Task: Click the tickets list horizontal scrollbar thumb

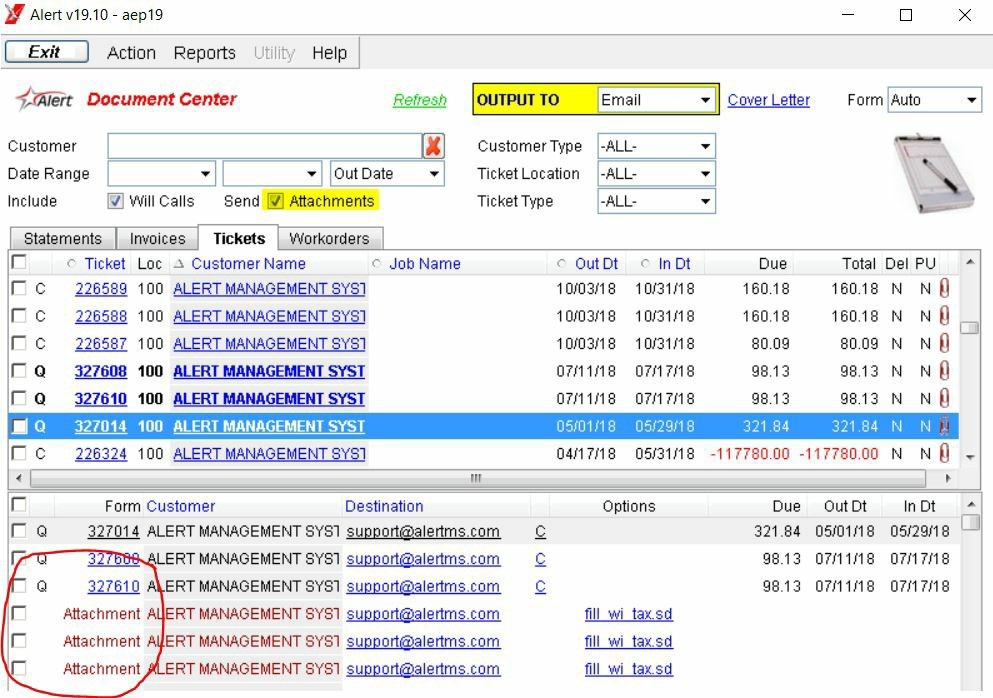Action: click(x=477, y=478)
